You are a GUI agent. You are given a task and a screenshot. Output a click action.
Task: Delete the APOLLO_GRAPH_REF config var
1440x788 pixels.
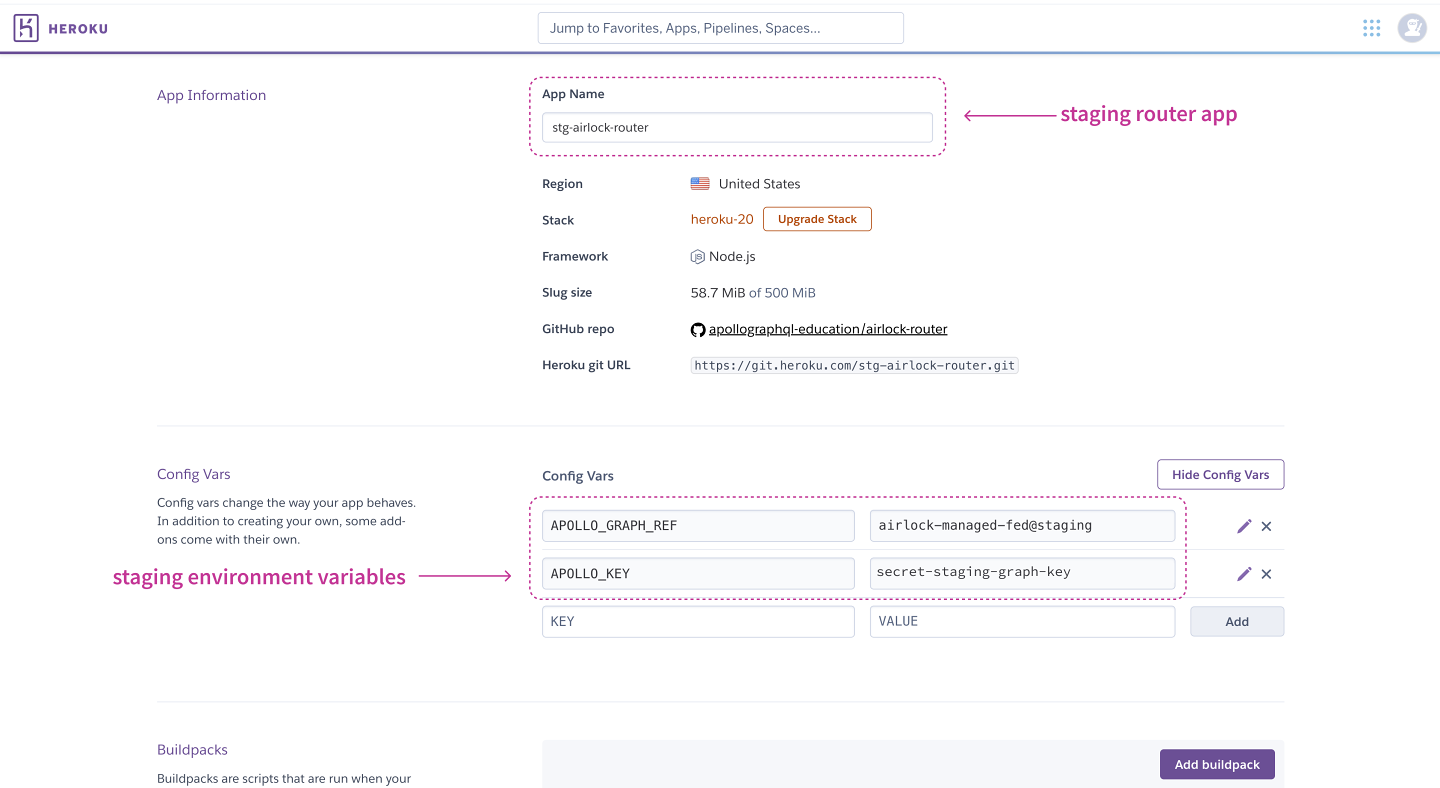click(x=1266, y=526)
